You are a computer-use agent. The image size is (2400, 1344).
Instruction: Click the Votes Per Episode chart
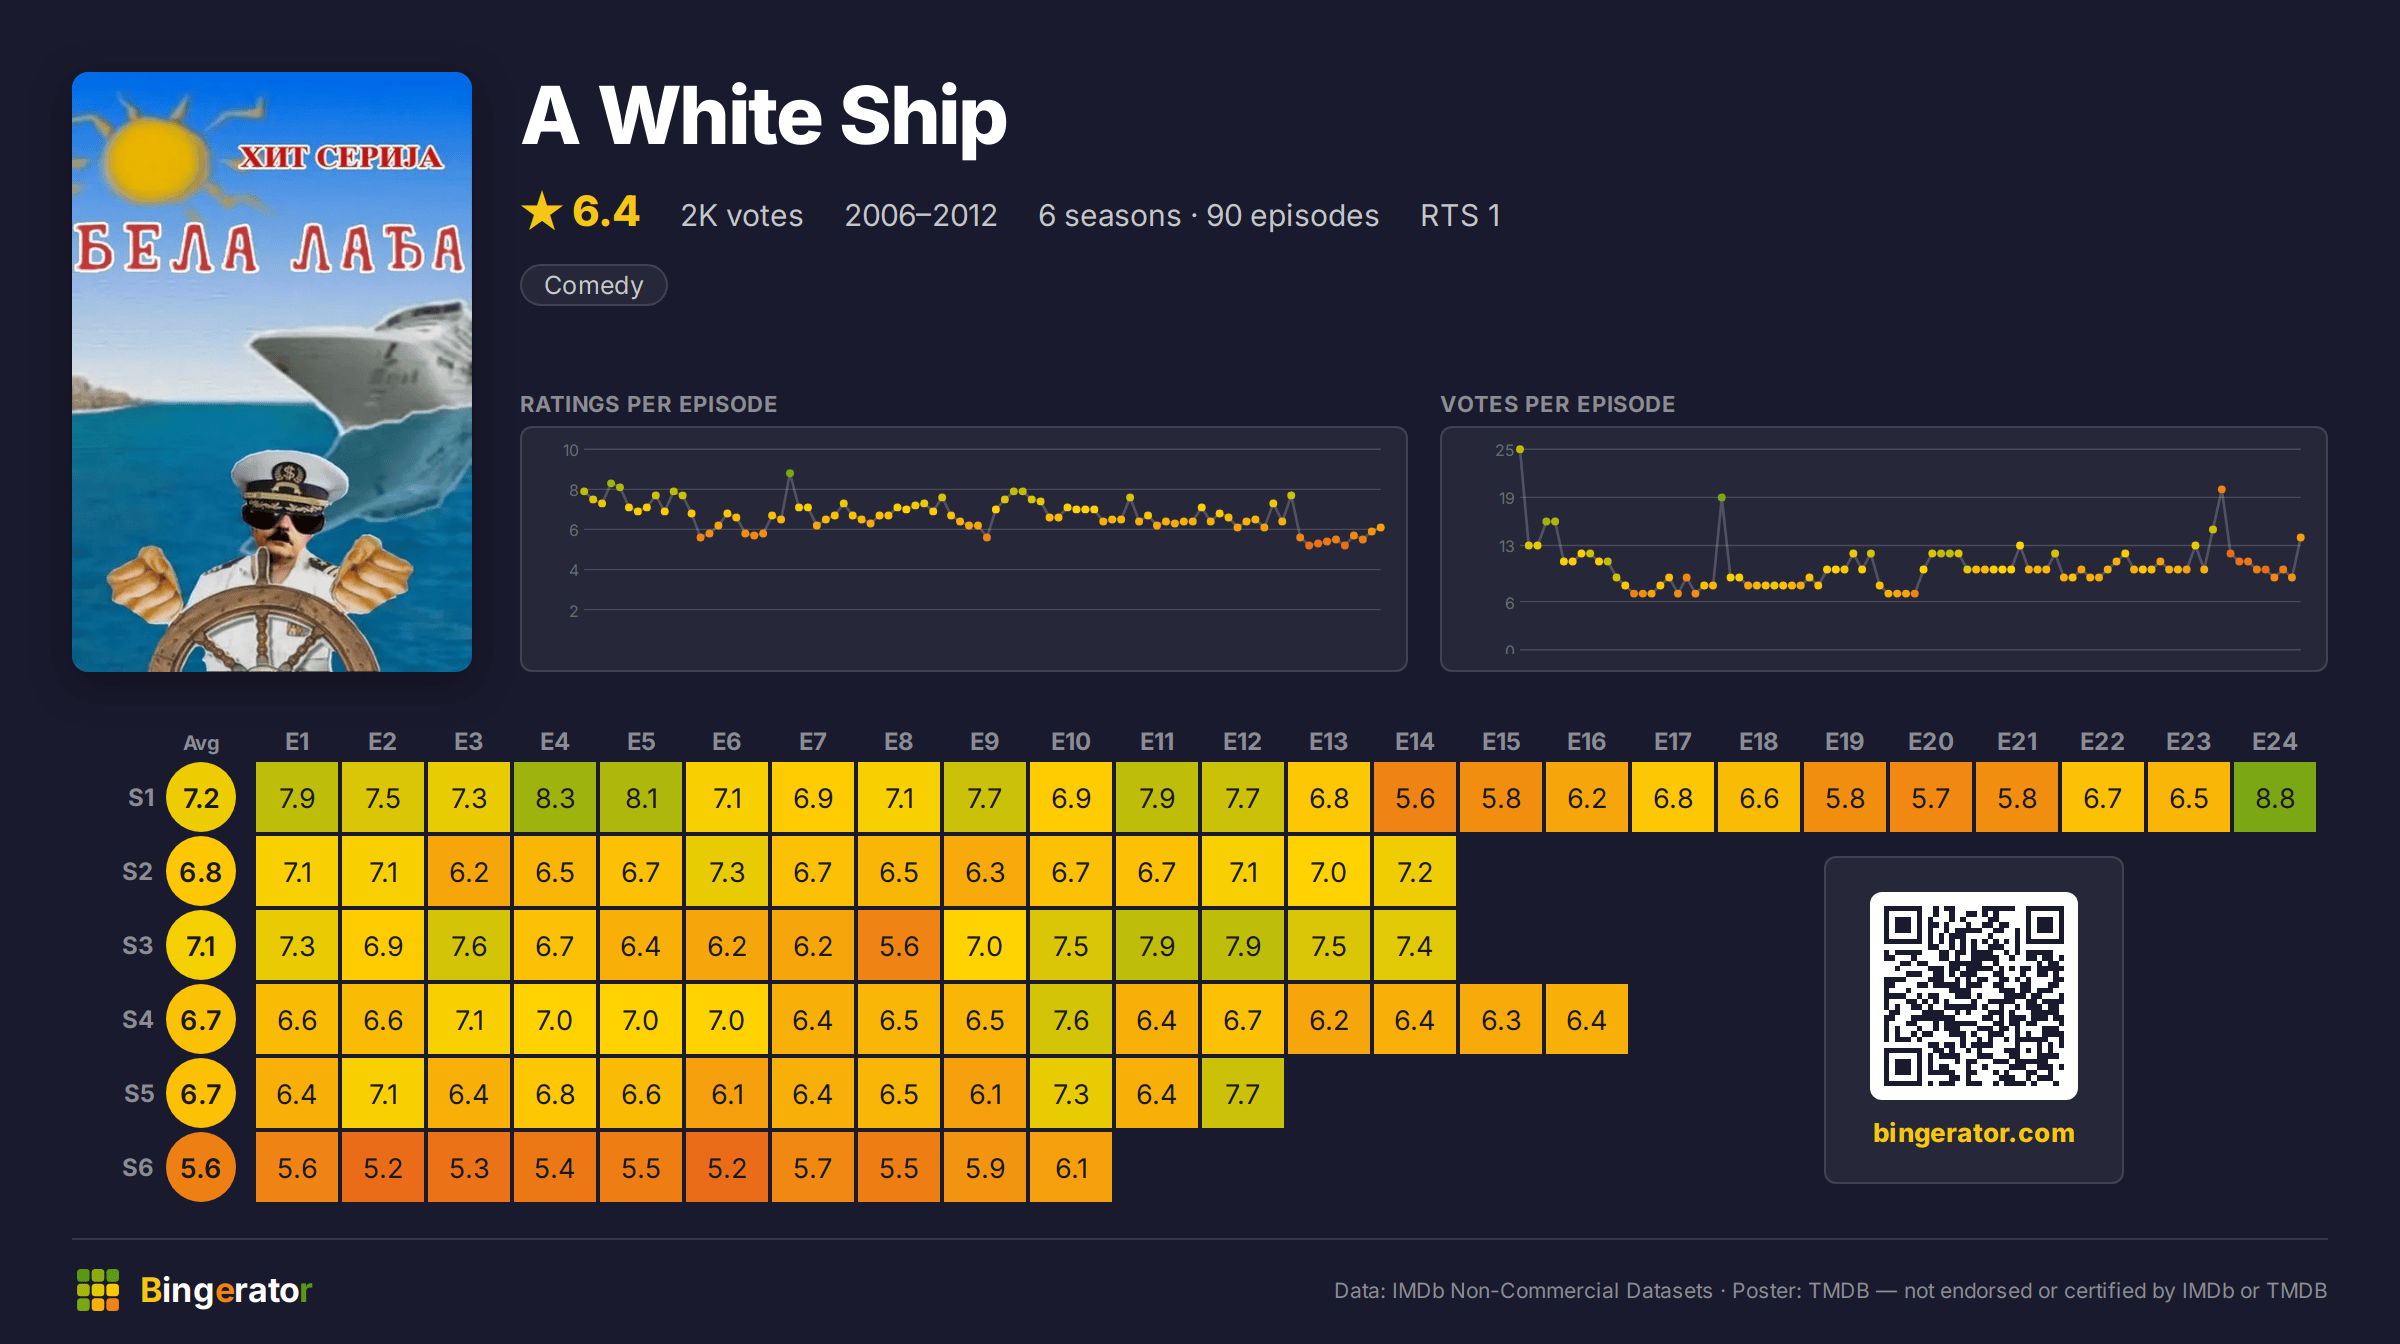point(1883,549)
